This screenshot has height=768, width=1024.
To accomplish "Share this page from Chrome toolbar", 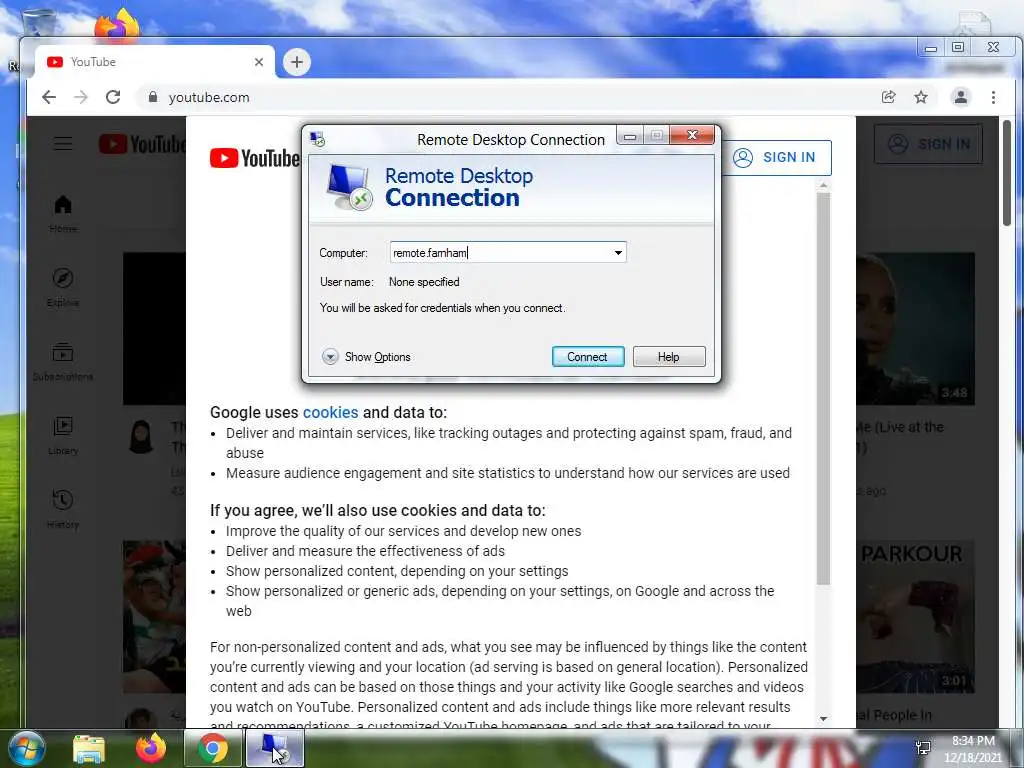I will 888,97.
